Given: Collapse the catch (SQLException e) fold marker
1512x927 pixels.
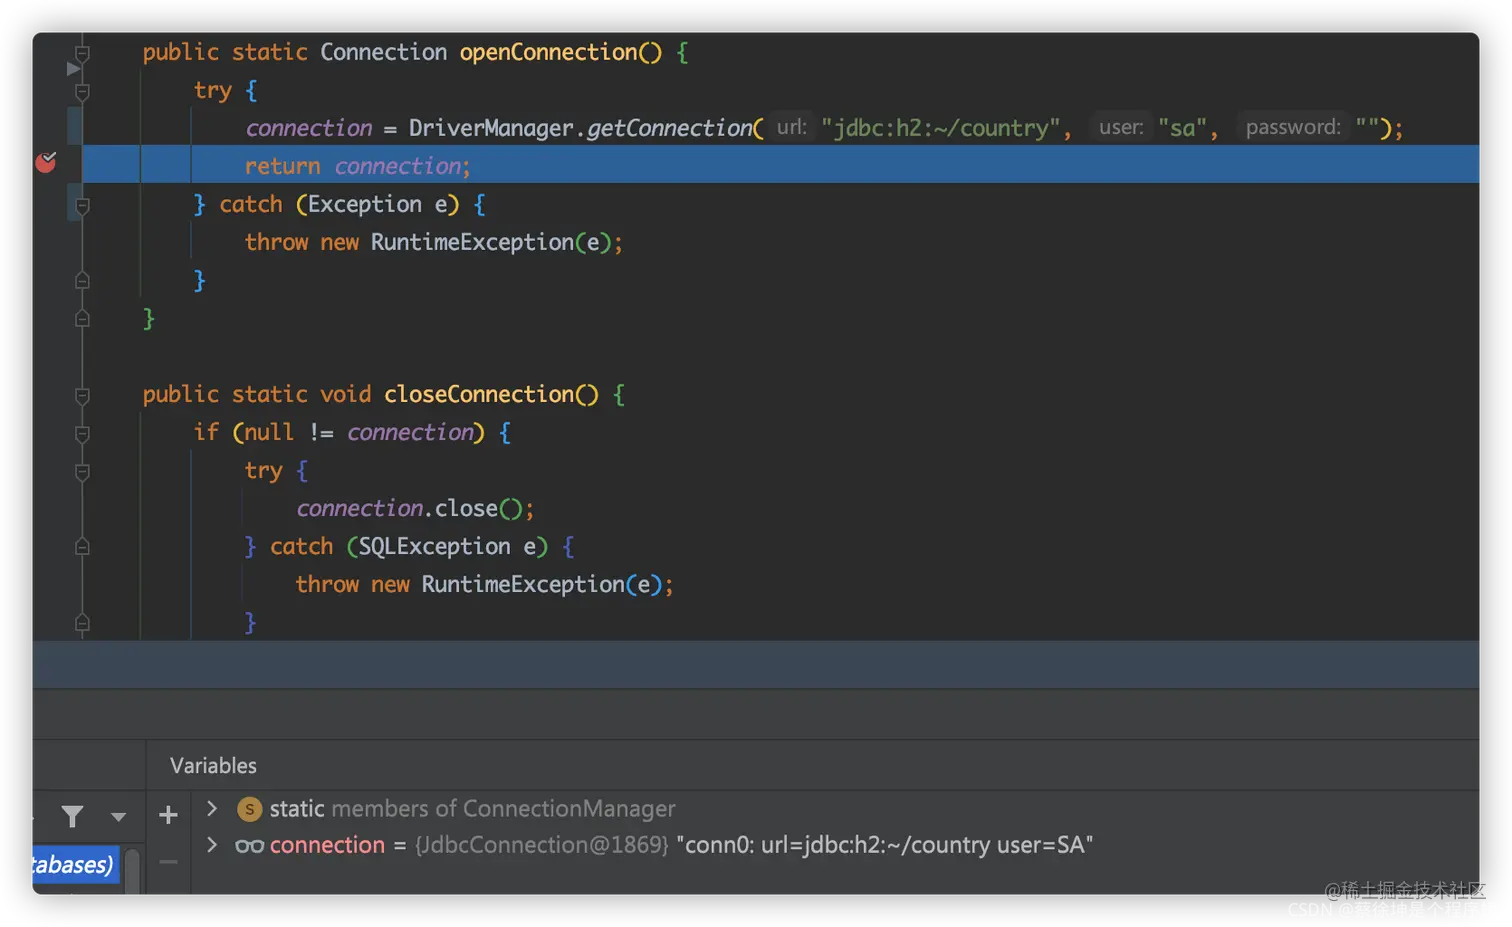Looking at the screenshot, I should [x=83, y=547].
